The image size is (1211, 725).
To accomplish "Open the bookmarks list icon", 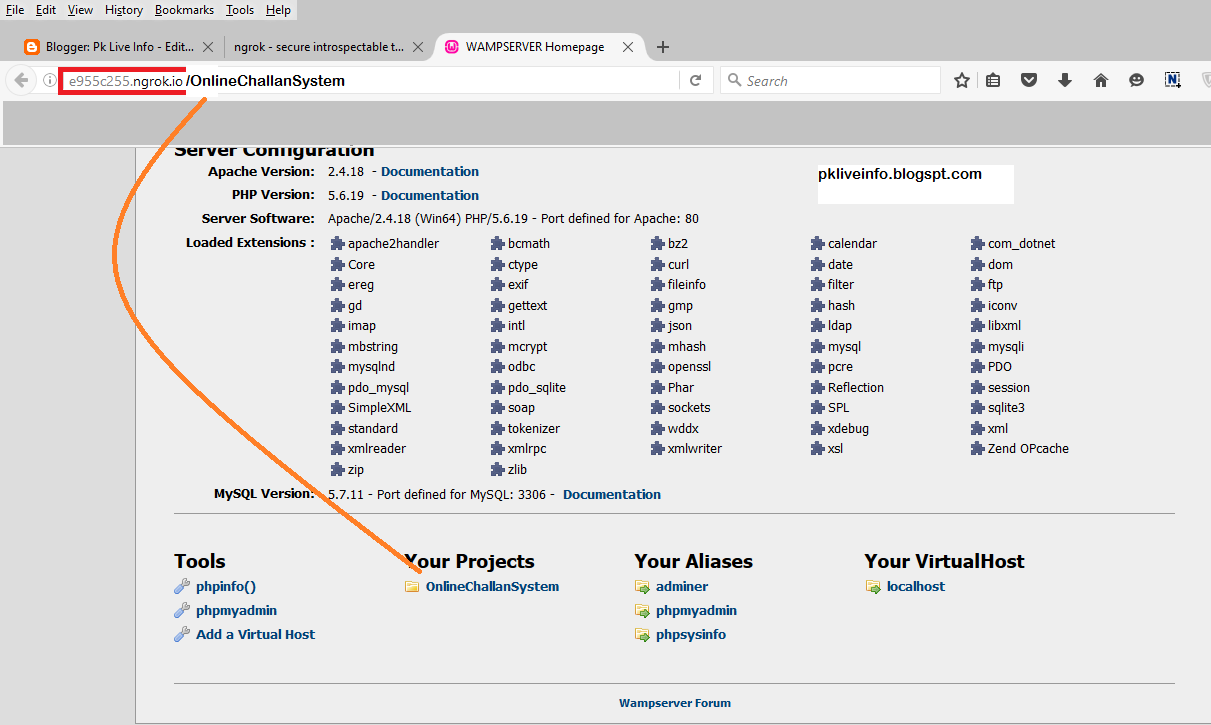I will [993, 81].
